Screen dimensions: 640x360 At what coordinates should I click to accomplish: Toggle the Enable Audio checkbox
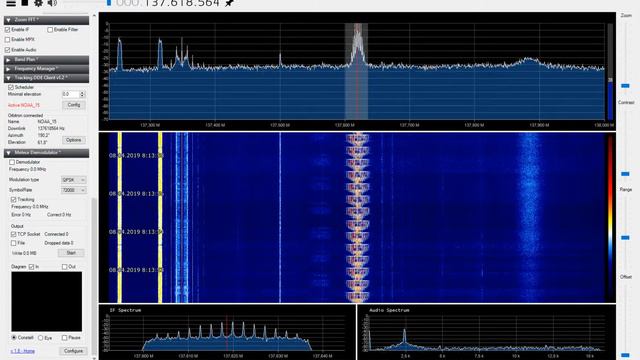(x=7, y=50)
